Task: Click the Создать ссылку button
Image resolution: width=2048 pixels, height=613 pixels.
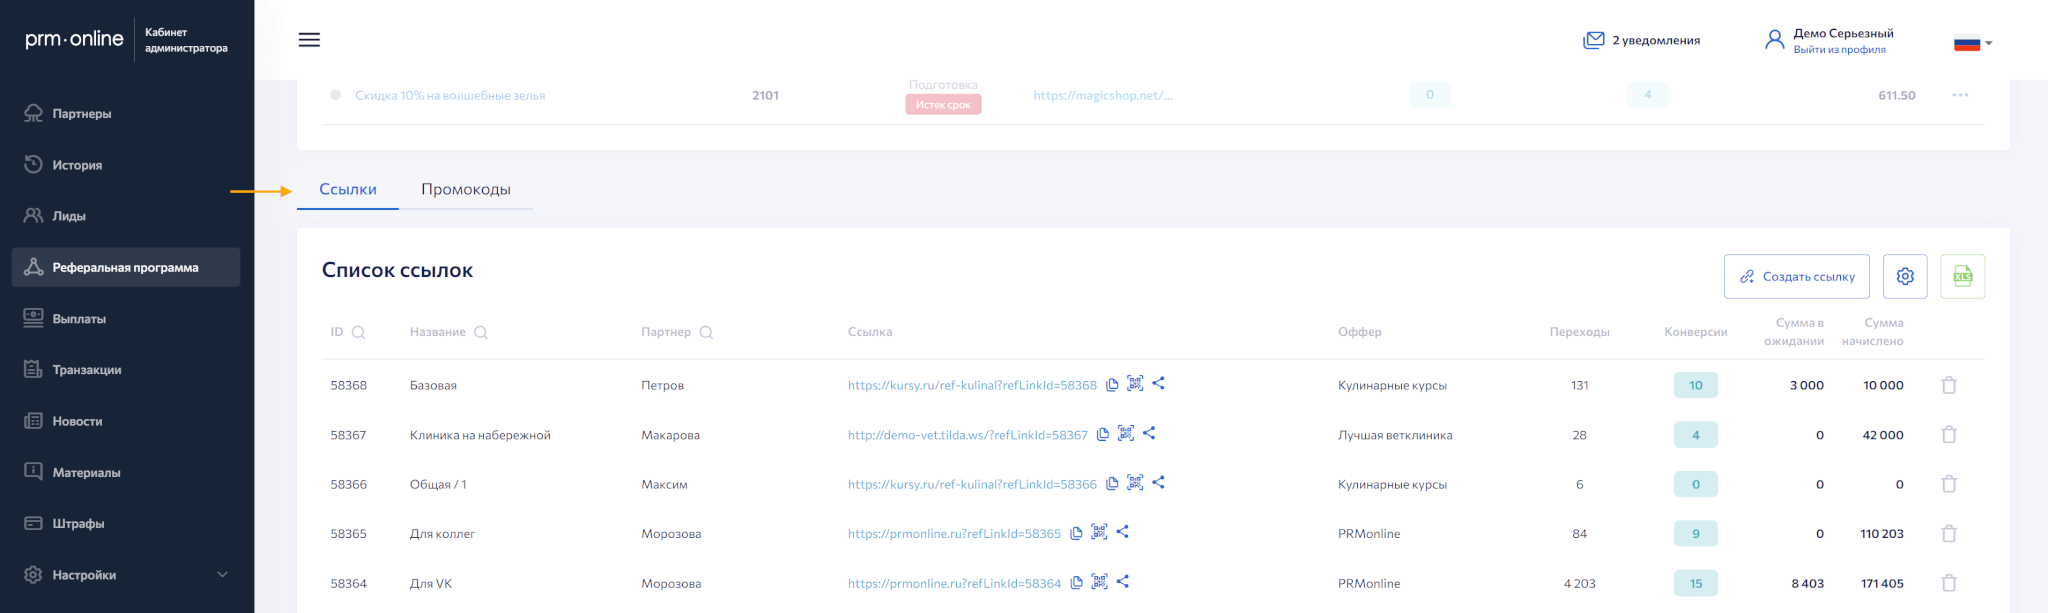Action: tap(1797, 276)
